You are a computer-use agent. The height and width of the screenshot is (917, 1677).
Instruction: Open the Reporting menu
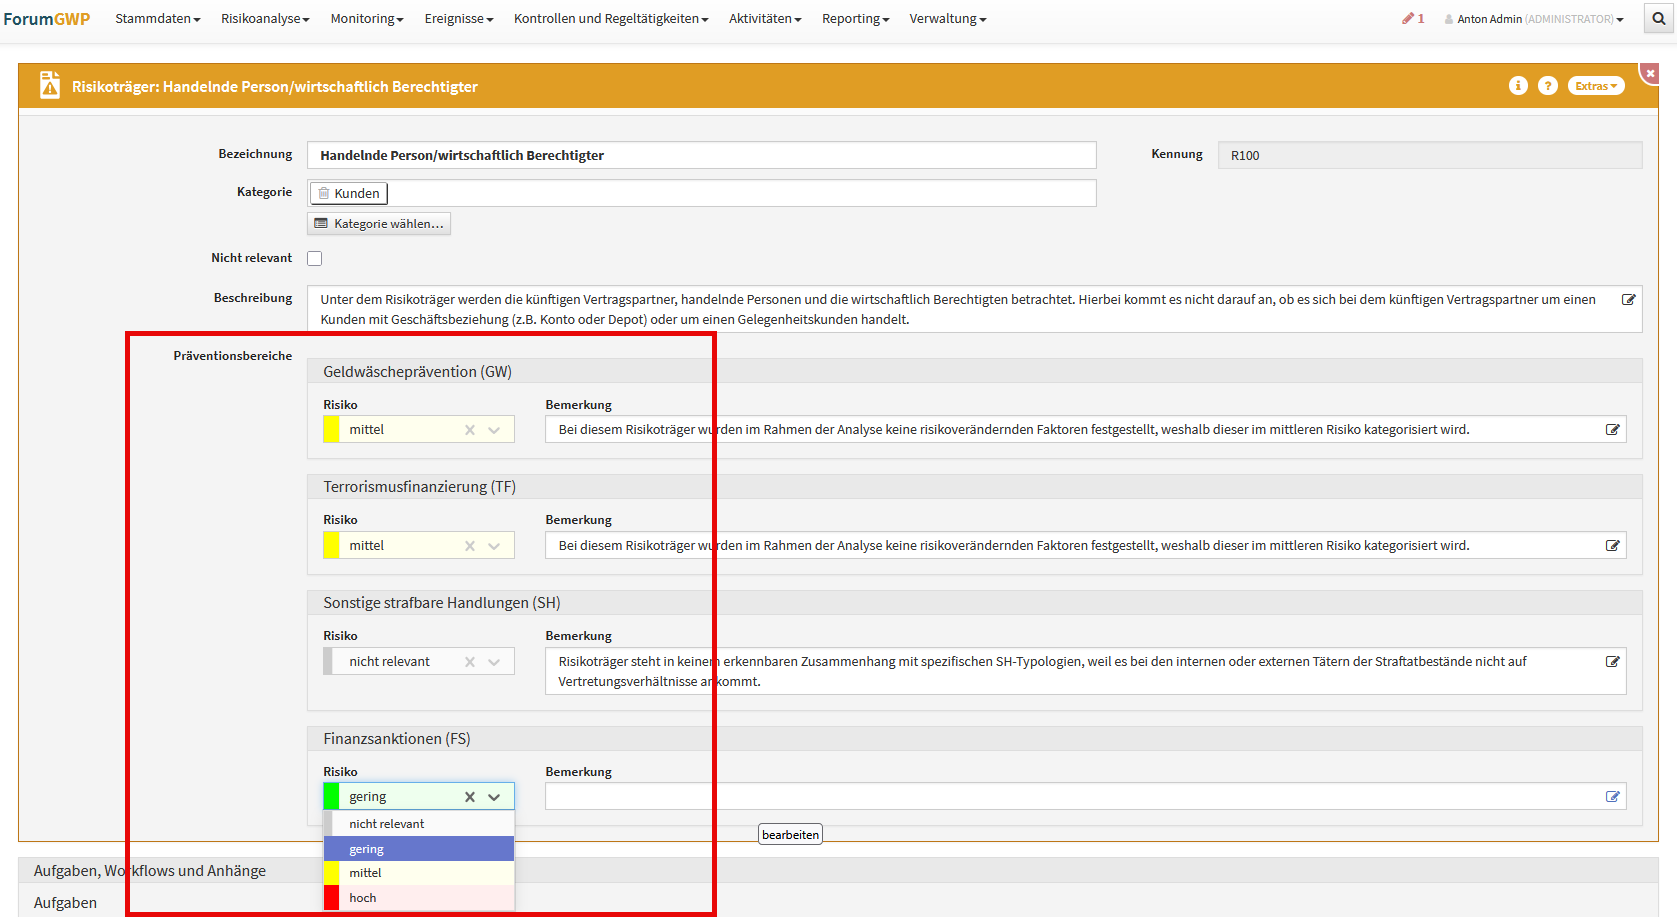(855, 19)
